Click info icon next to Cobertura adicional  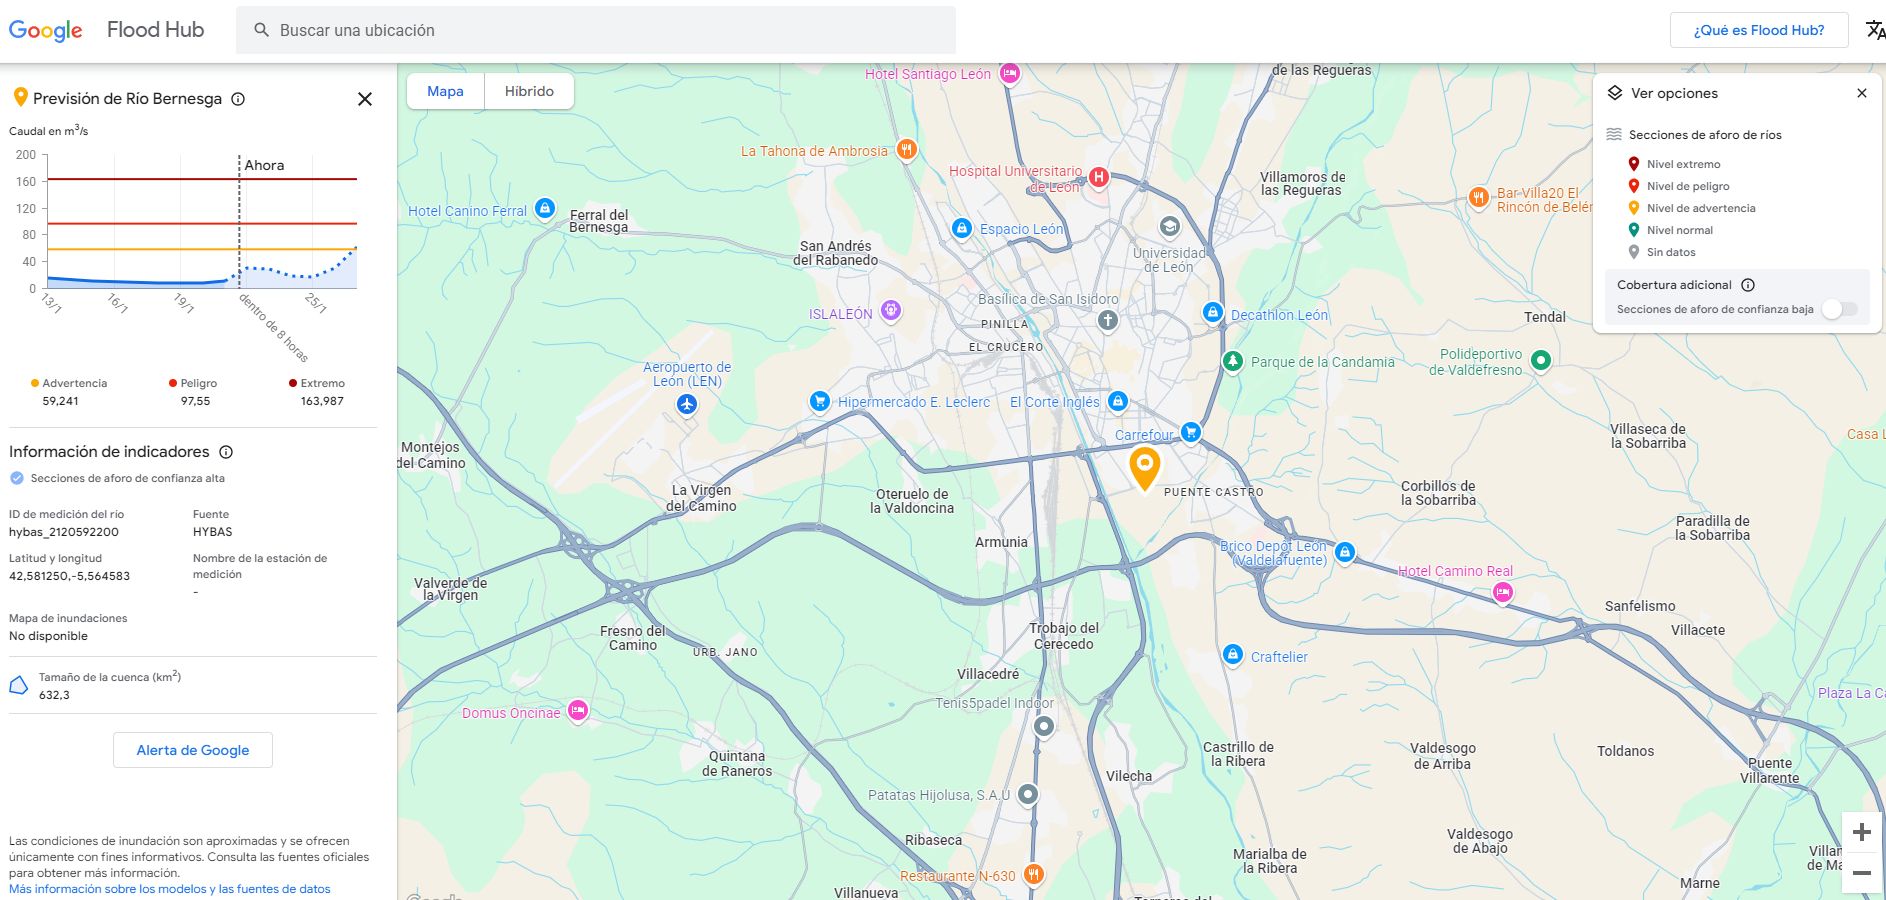tap(1748, 285)
